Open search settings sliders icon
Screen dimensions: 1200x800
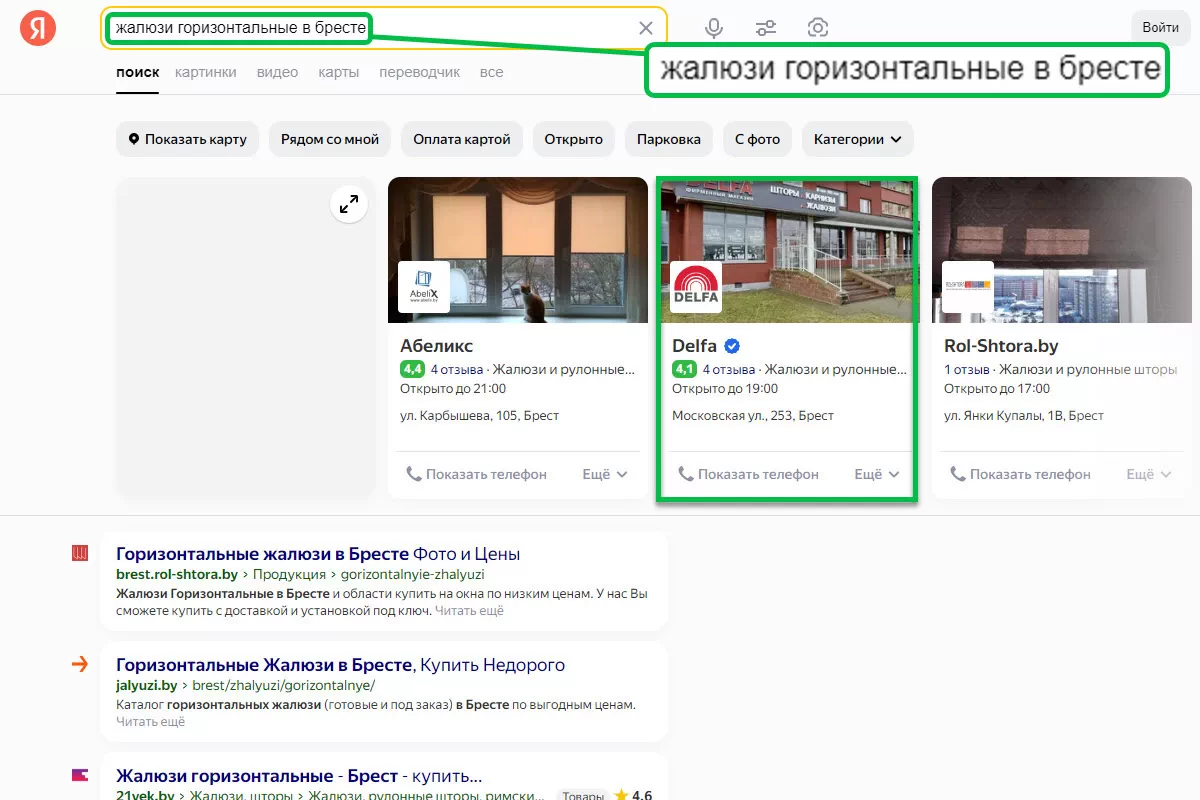click(766, 28)
